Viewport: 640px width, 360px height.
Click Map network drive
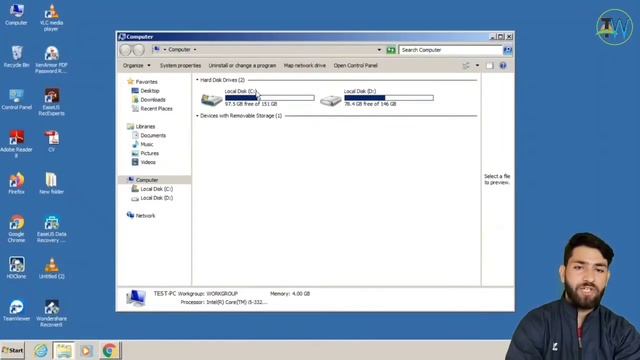click(x=304, y=65)
